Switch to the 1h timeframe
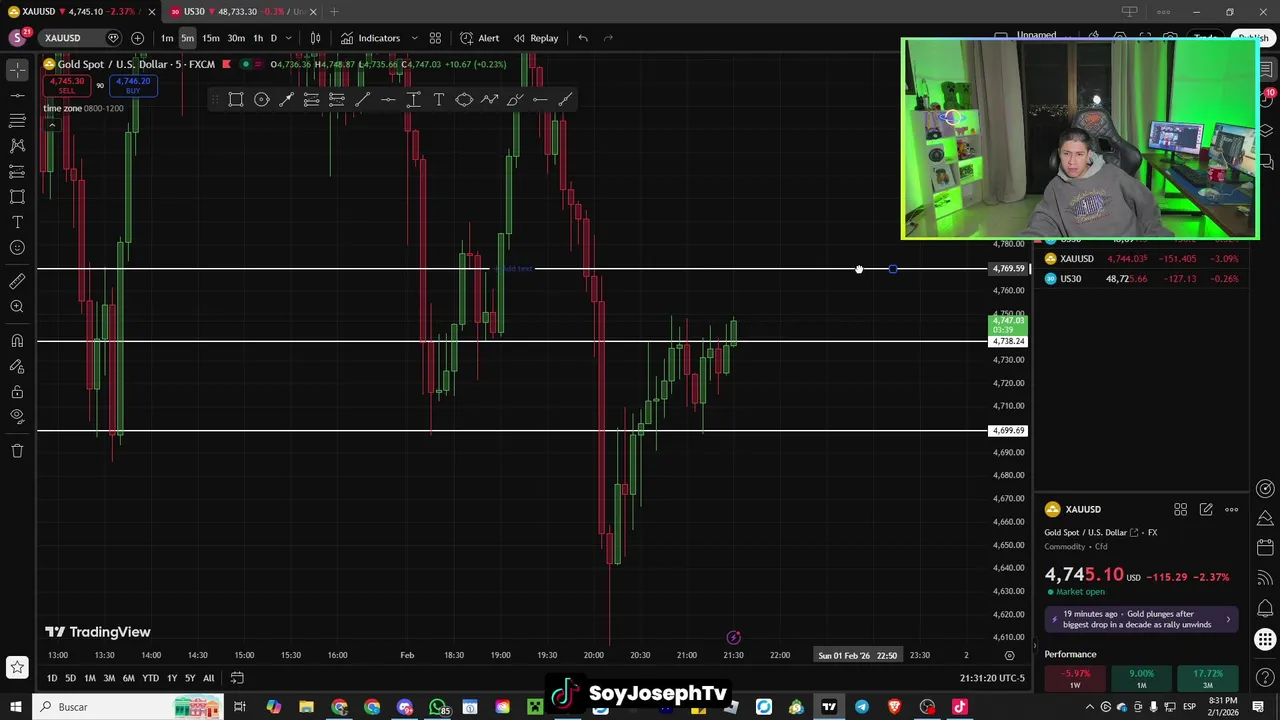The width and height of the screenshot is (1280, 720). (x=258, y=38)
